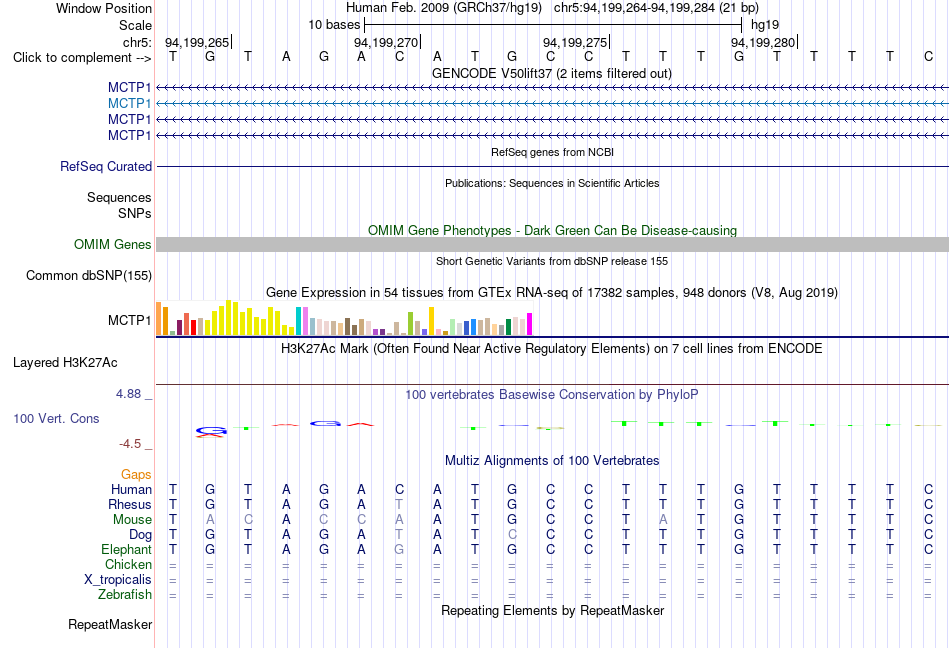Click the dark green bar in the GTEx chart
Viewport: 950px width, 648px height.
(508, 327)
